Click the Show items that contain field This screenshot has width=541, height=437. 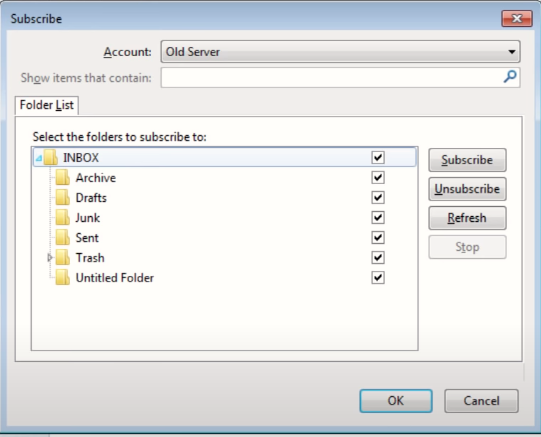pyautogui.click(x=340, y=78)
